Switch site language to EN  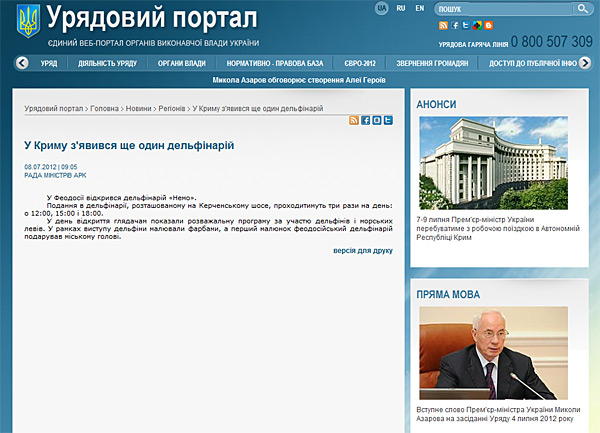(x=419, y=8)
